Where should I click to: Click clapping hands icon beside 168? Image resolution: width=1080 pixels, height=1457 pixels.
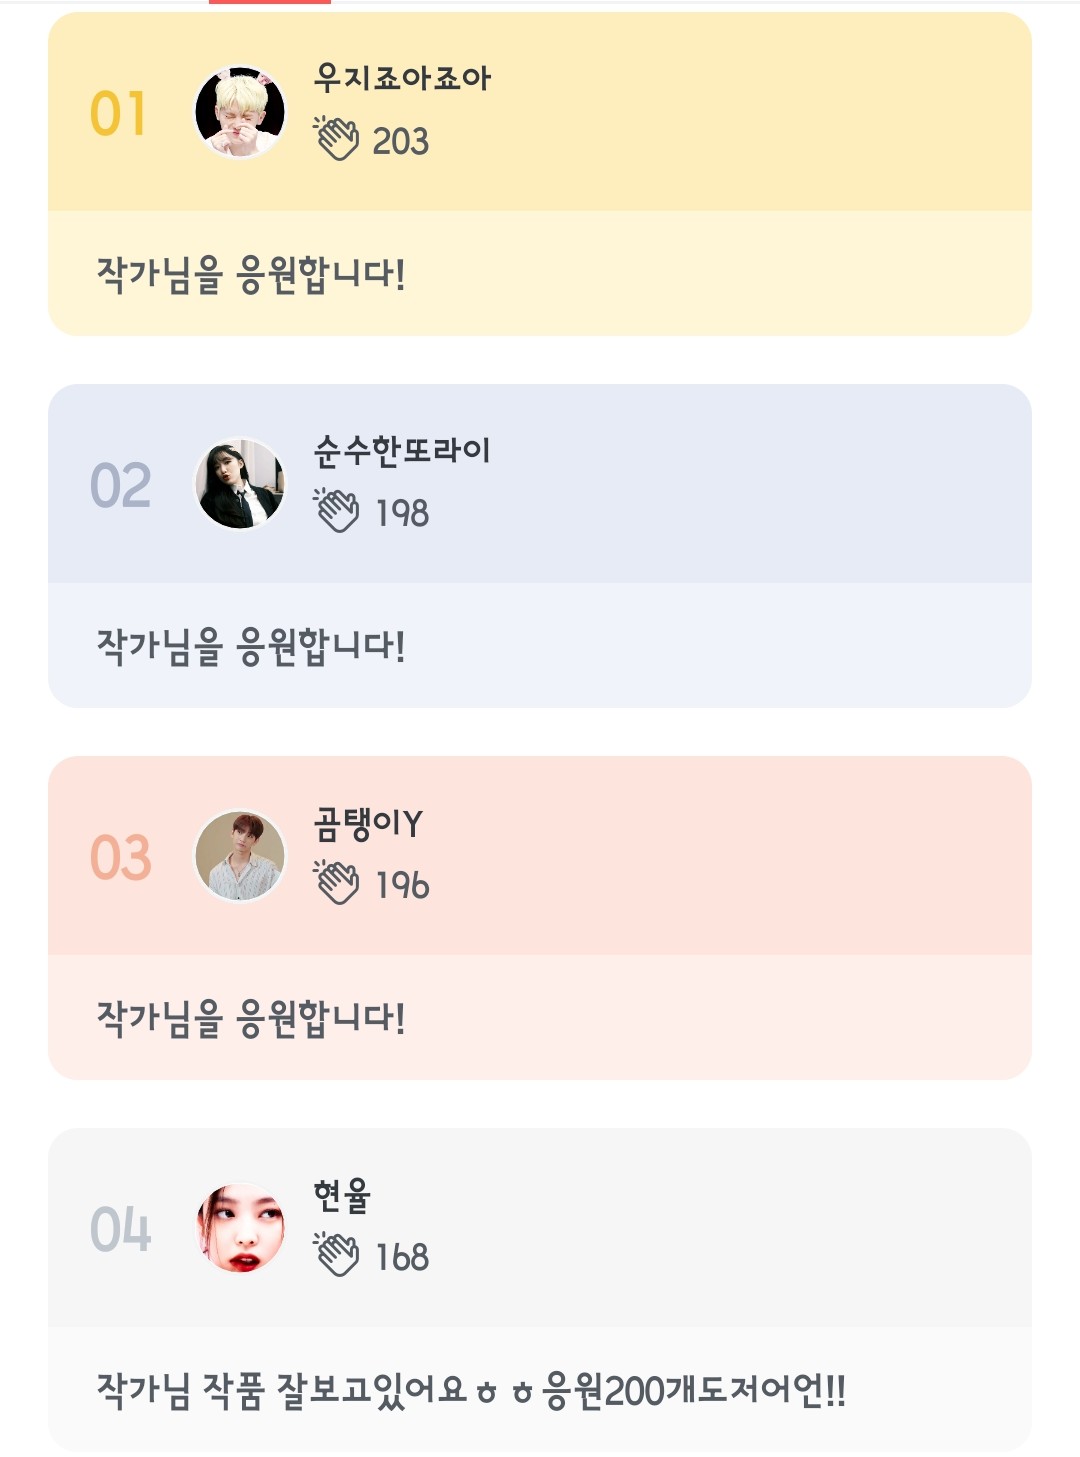click(337, 1255)
